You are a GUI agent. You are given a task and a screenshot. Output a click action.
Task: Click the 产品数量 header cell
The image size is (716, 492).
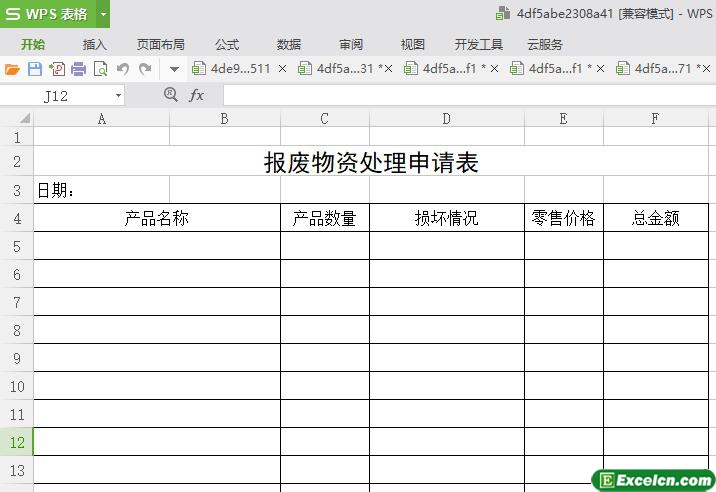[325, 218]
